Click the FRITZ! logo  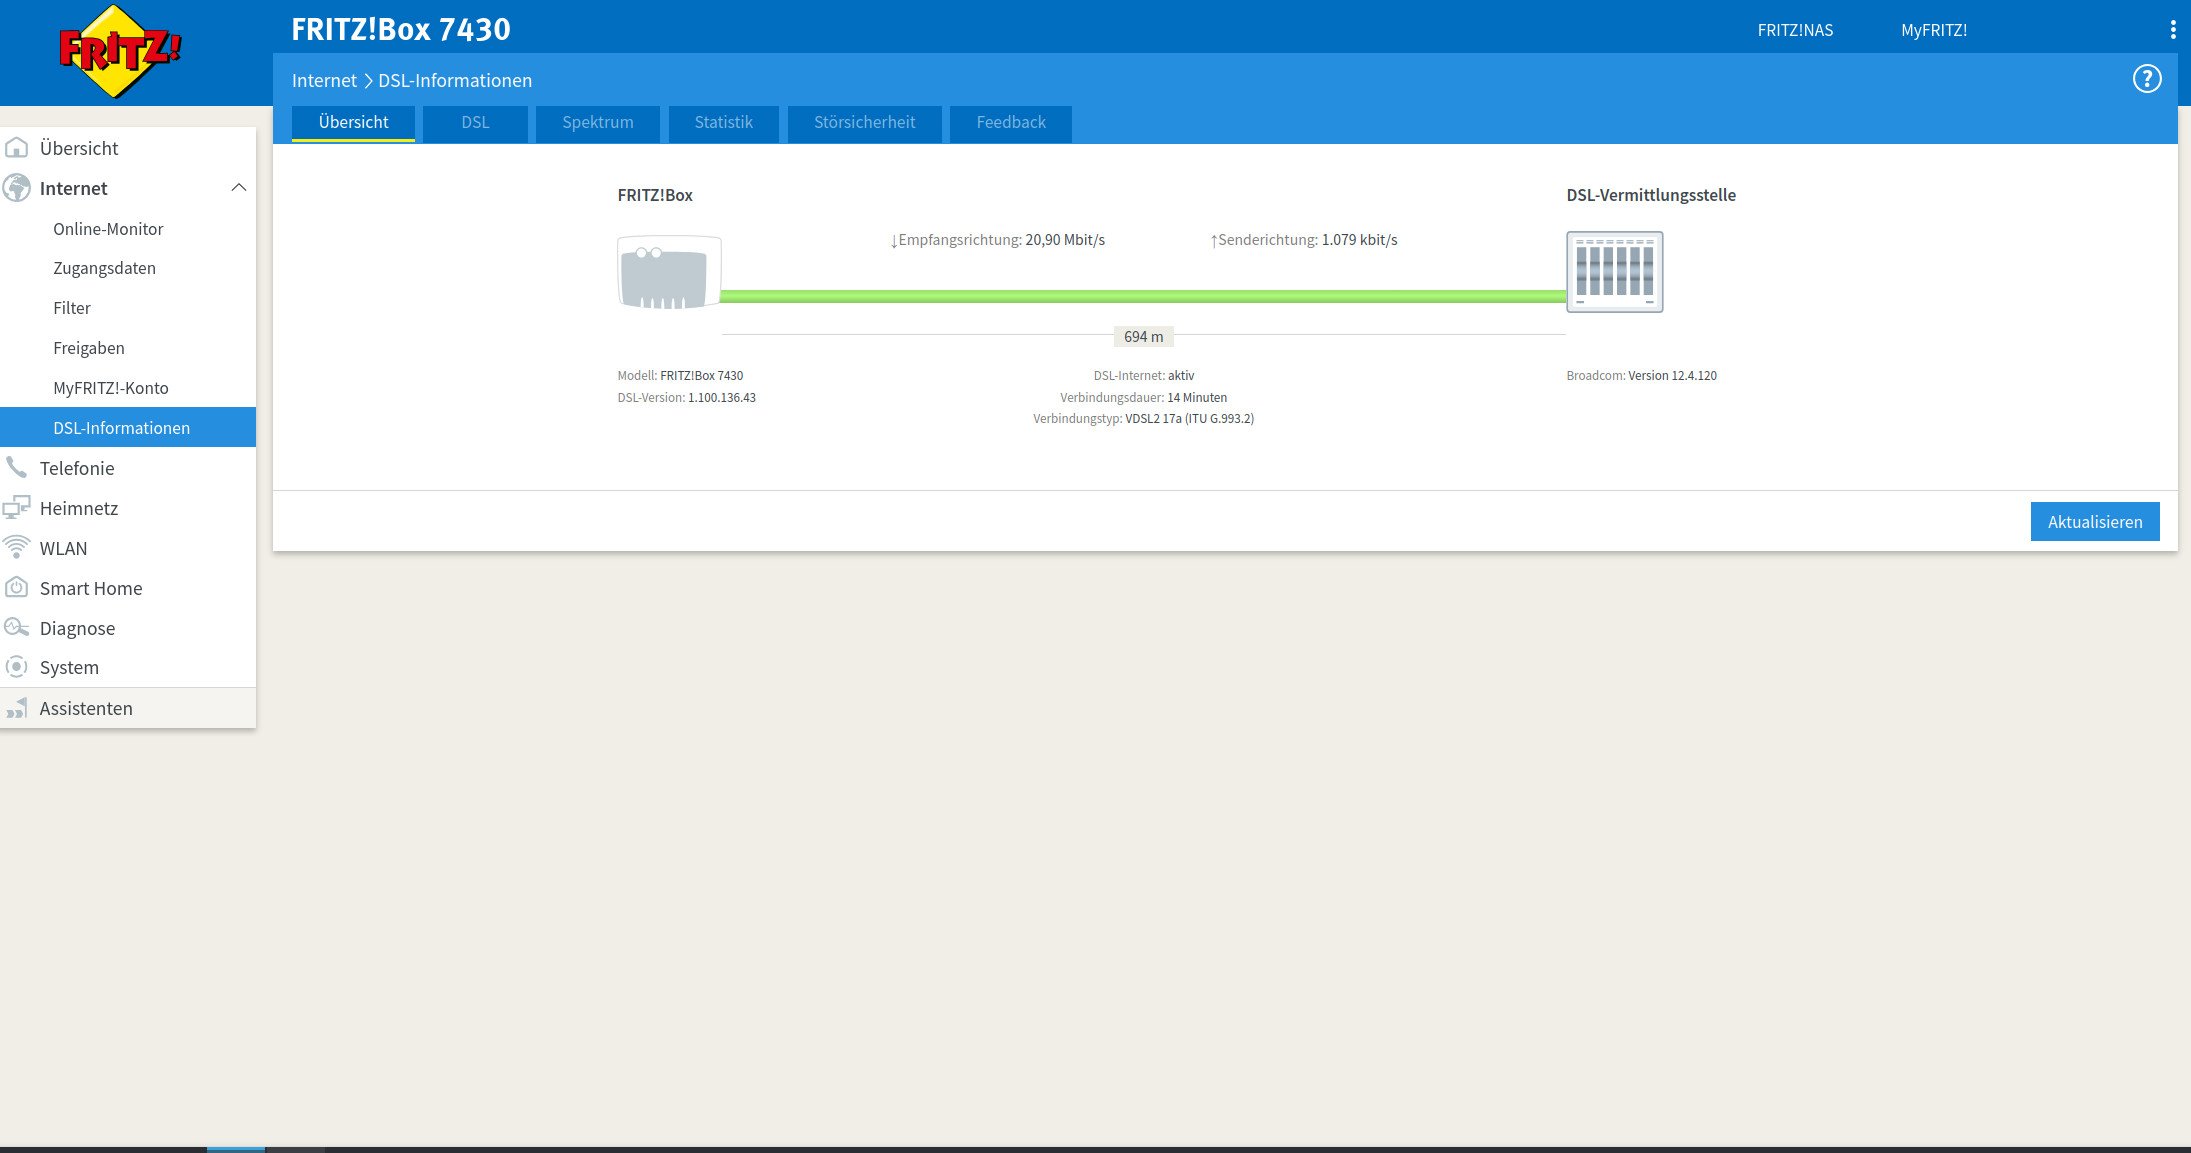pyautogui.click(x=120, y=52)
